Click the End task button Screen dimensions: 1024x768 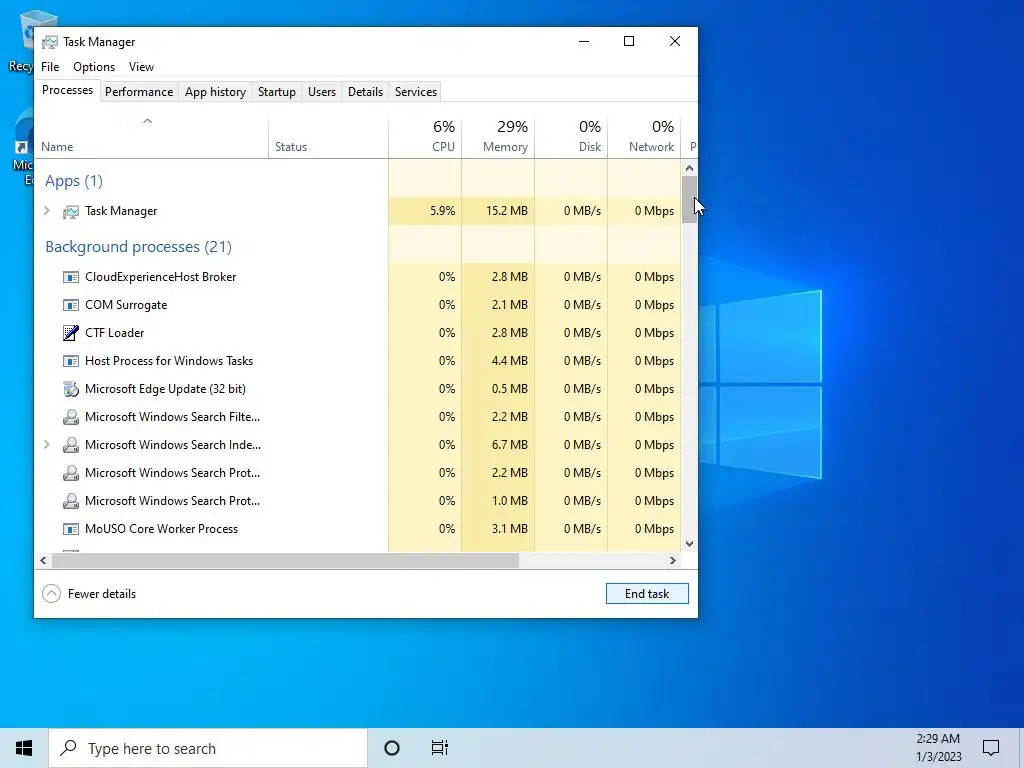647,594
